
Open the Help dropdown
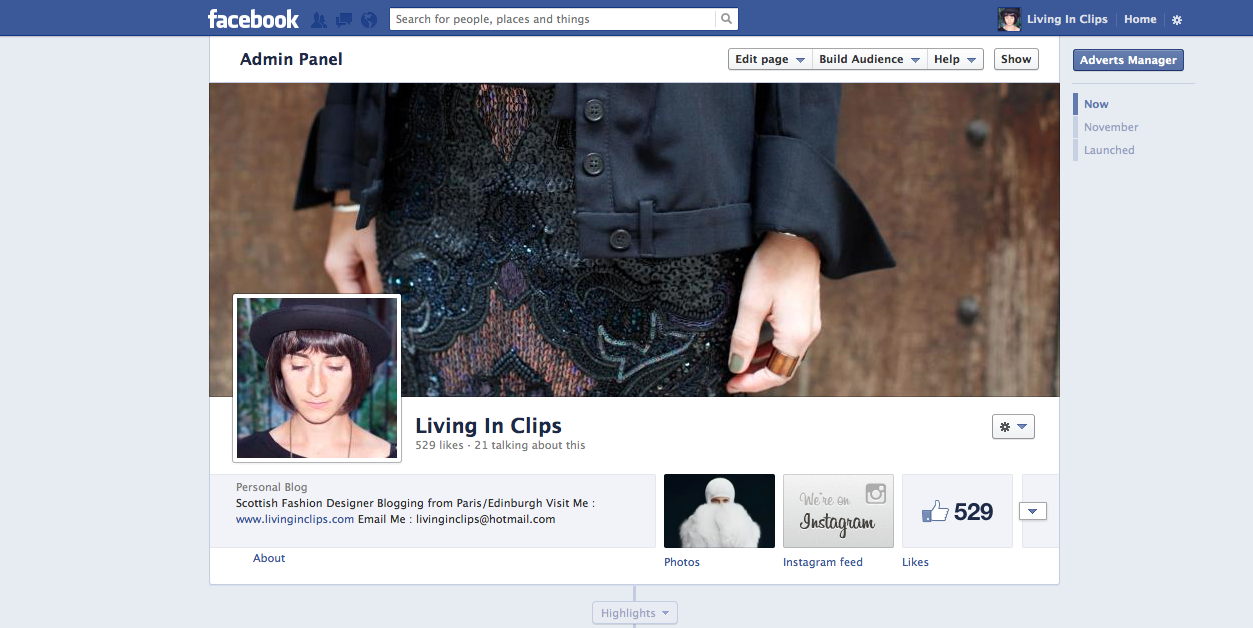(x=955, y=59)
